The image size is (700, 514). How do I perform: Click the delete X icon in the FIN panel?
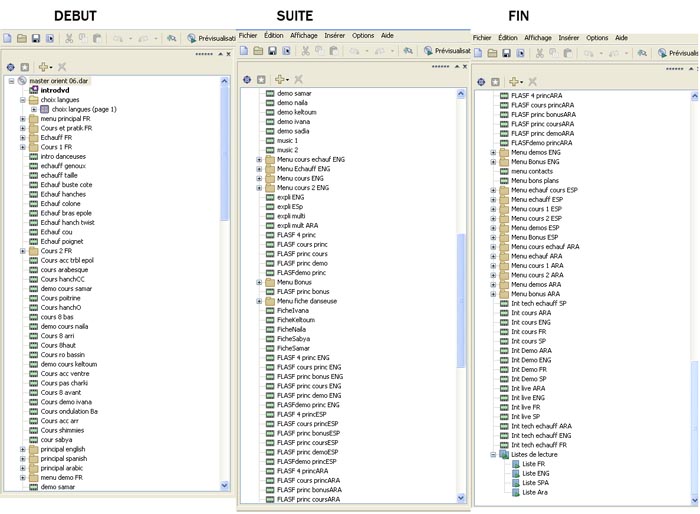click(533, 80)
